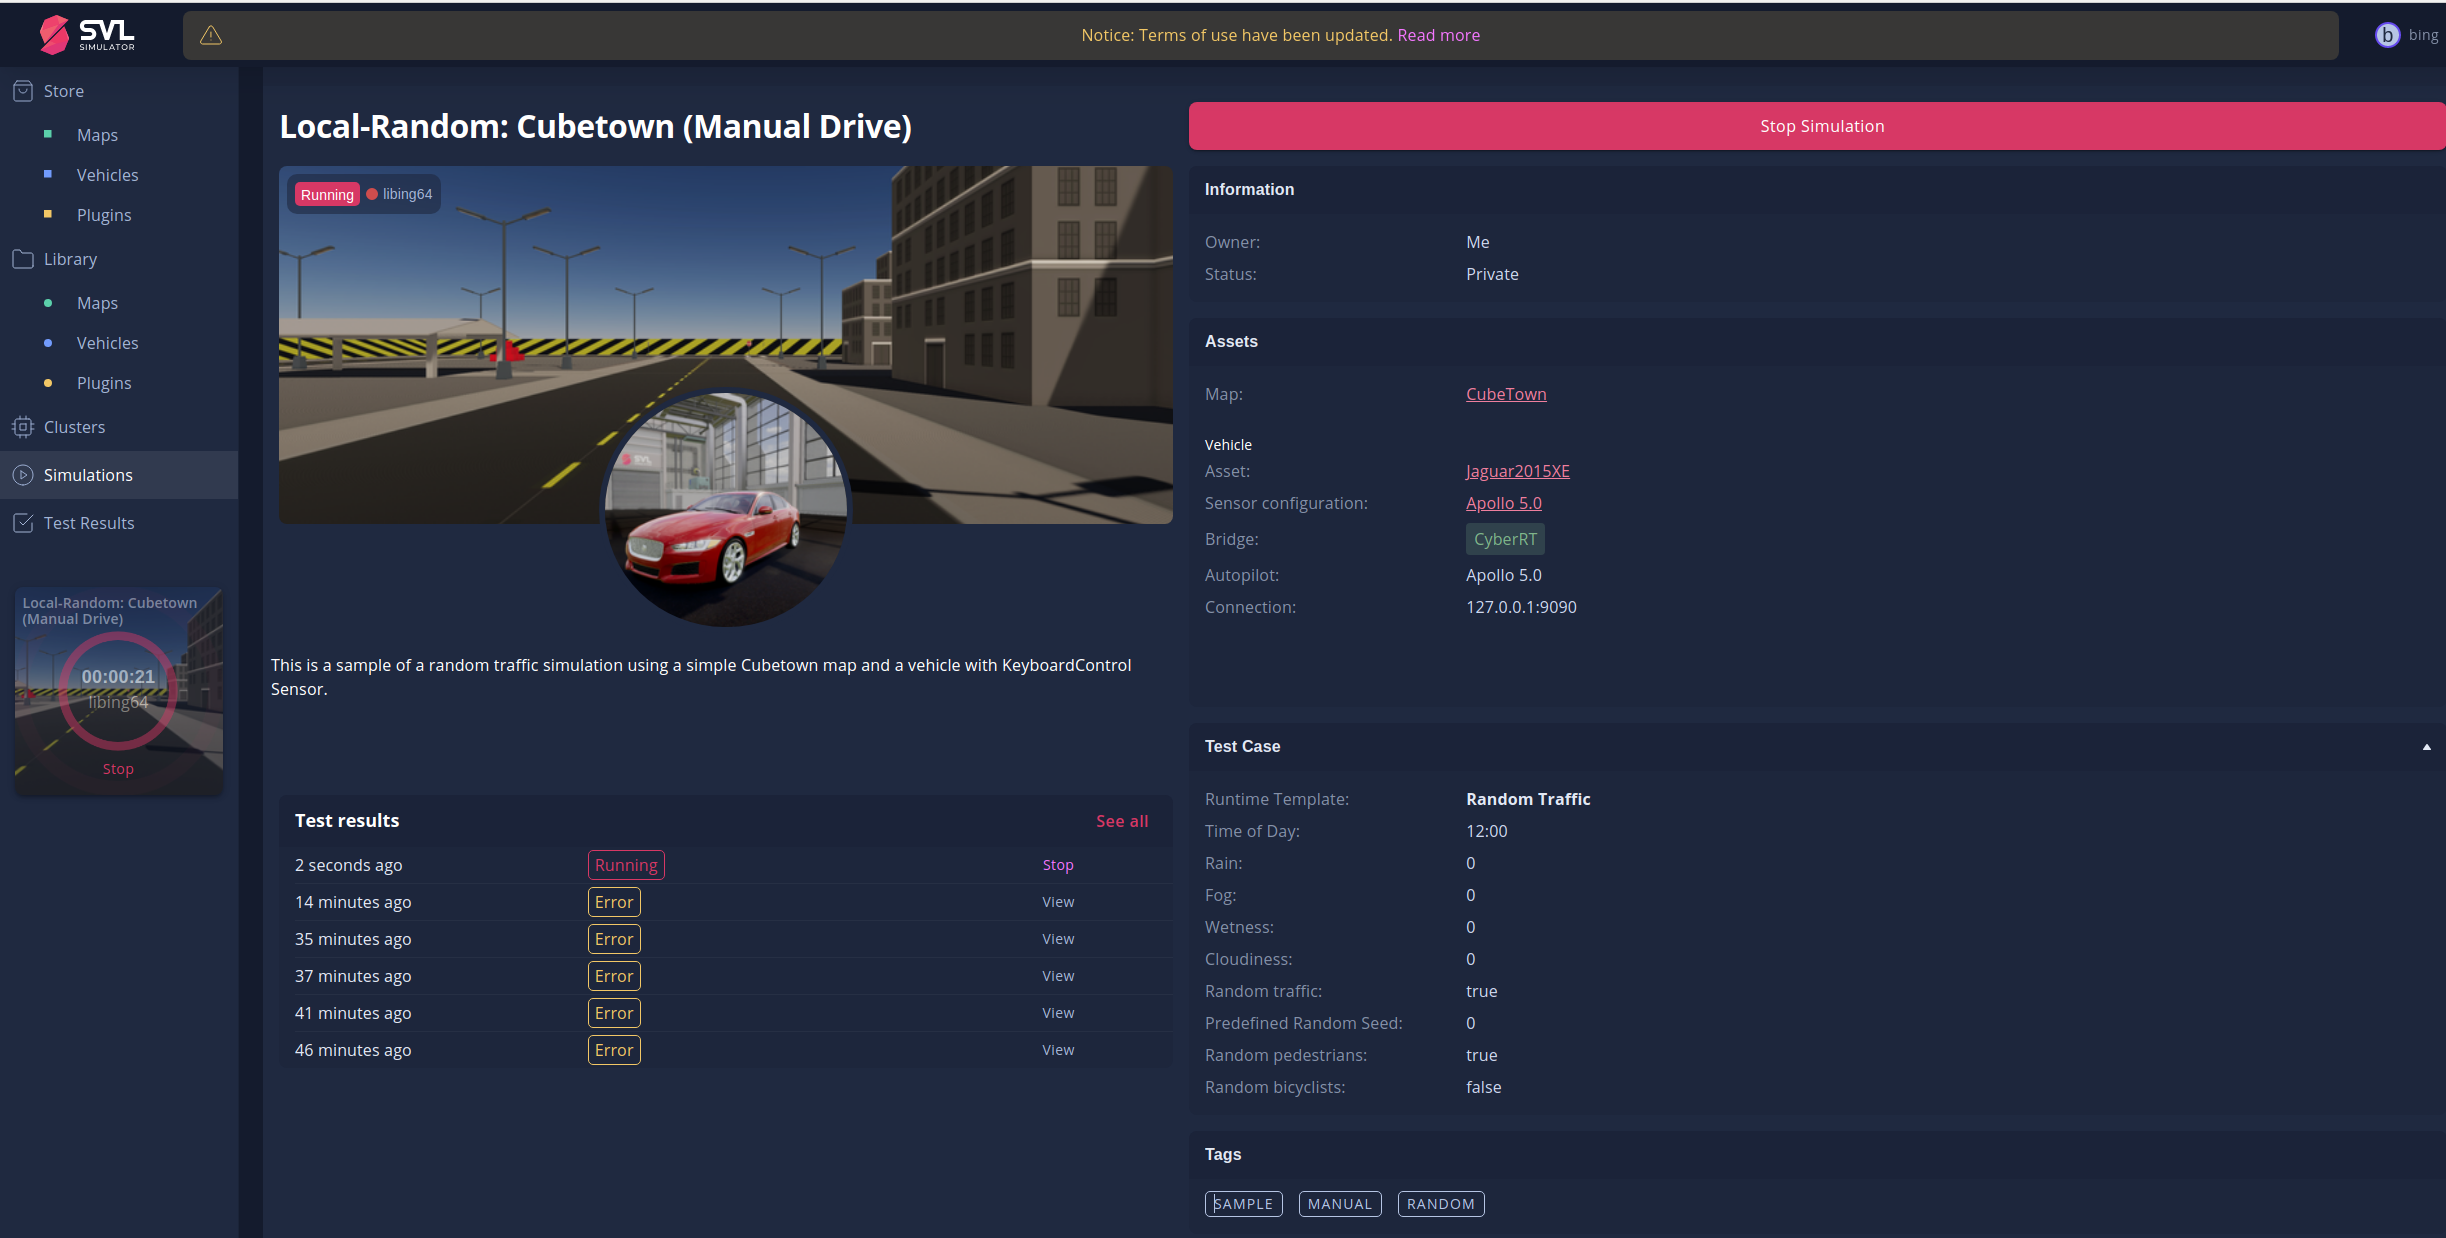Screen dimensions: 2446x1238
Task: Click the warning triangle notice icon
Action: [211, 35]
